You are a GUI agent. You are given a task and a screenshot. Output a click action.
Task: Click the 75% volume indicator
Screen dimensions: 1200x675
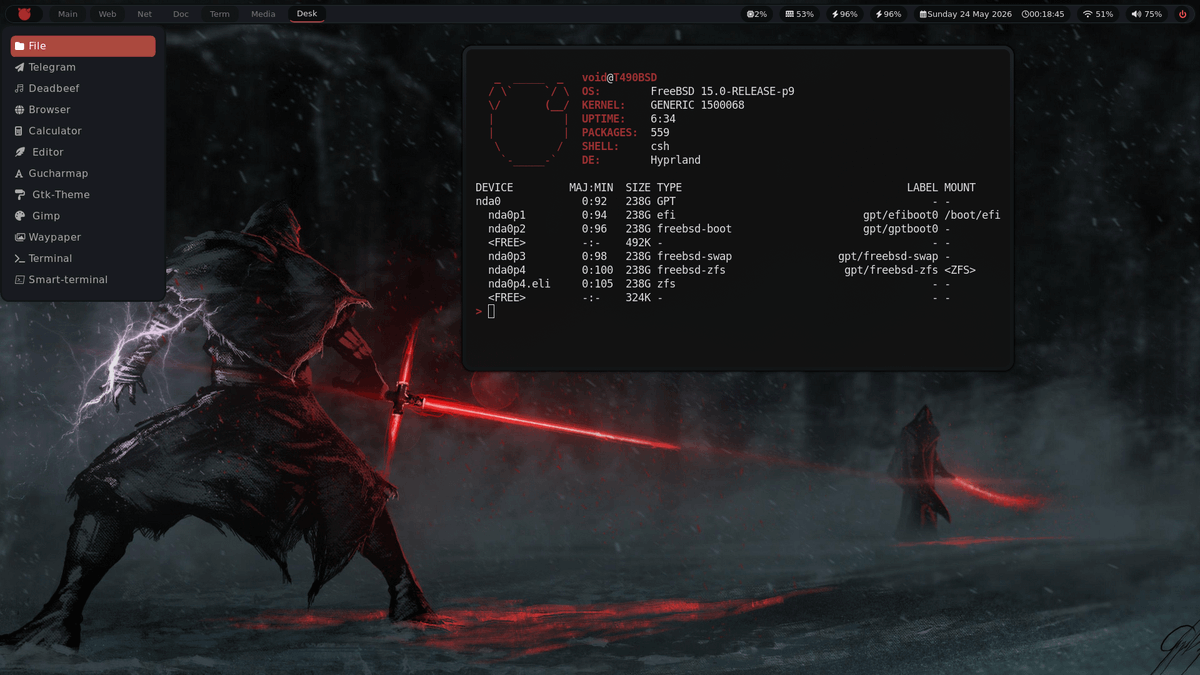point(1146,14)
